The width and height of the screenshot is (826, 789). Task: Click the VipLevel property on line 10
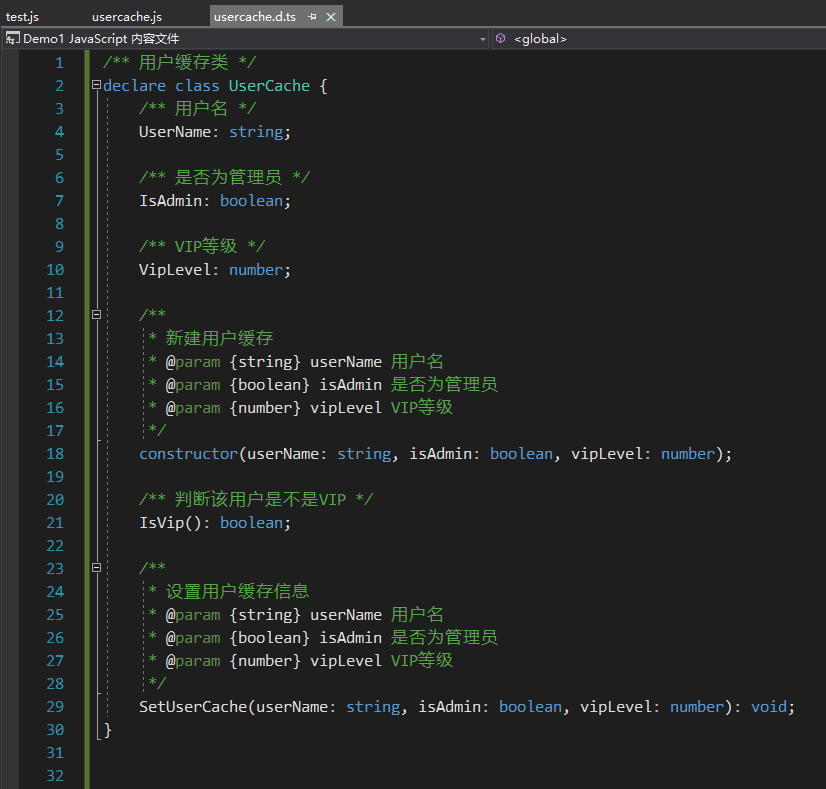(174, 270)
